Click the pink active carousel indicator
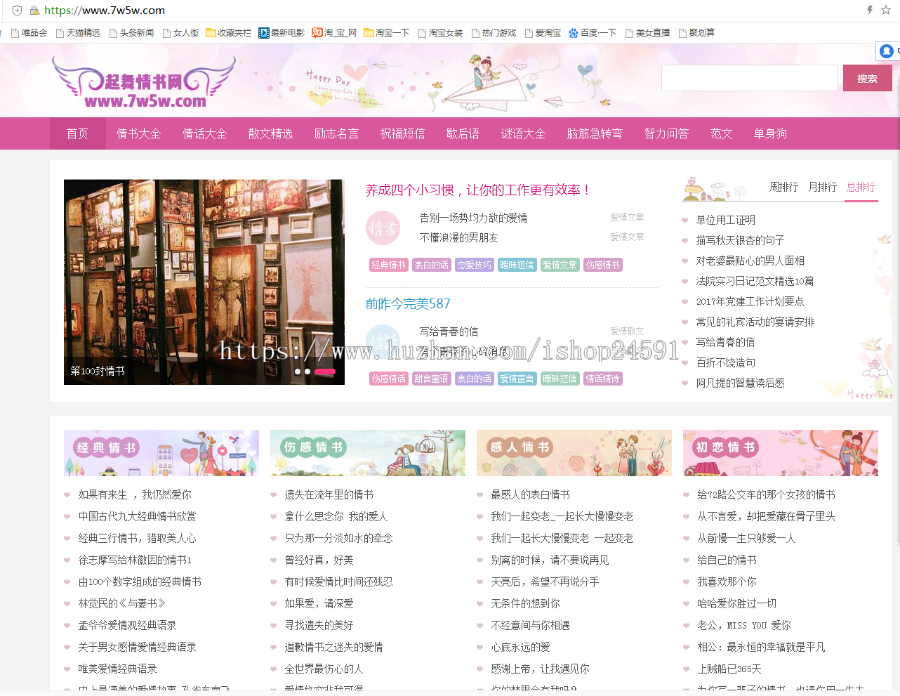 click(x=325, y=372)
